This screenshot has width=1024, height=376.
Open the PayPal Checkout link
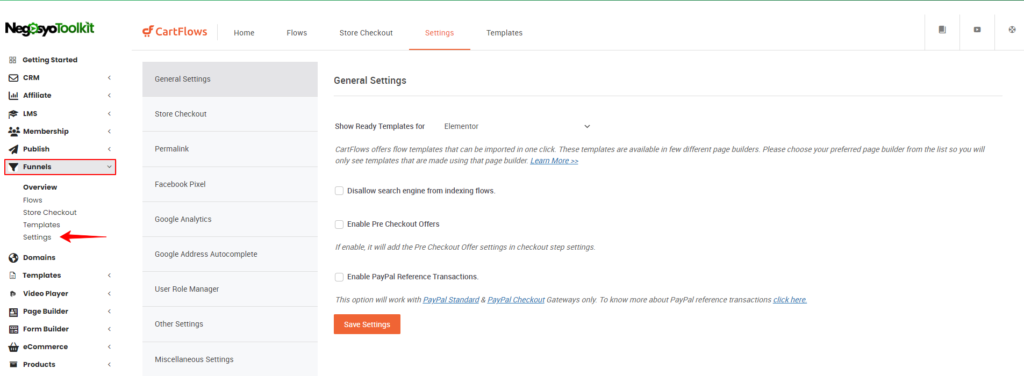pyautogui.click(x=516, y=300)
